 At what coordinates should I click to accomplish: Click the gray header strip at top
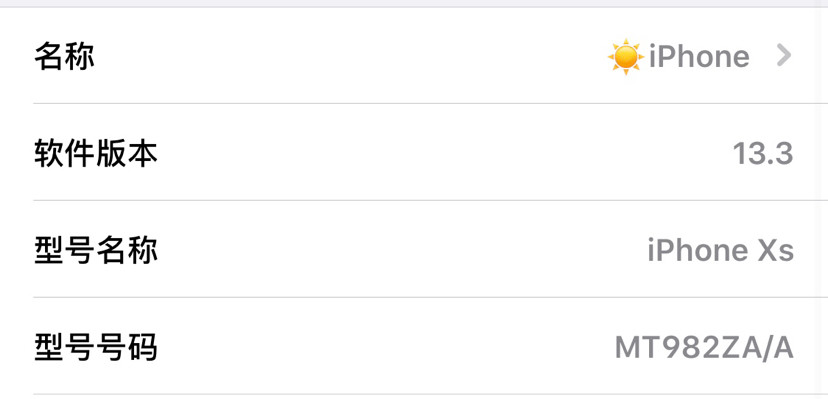pyautogui.click(x=414, y=3)
